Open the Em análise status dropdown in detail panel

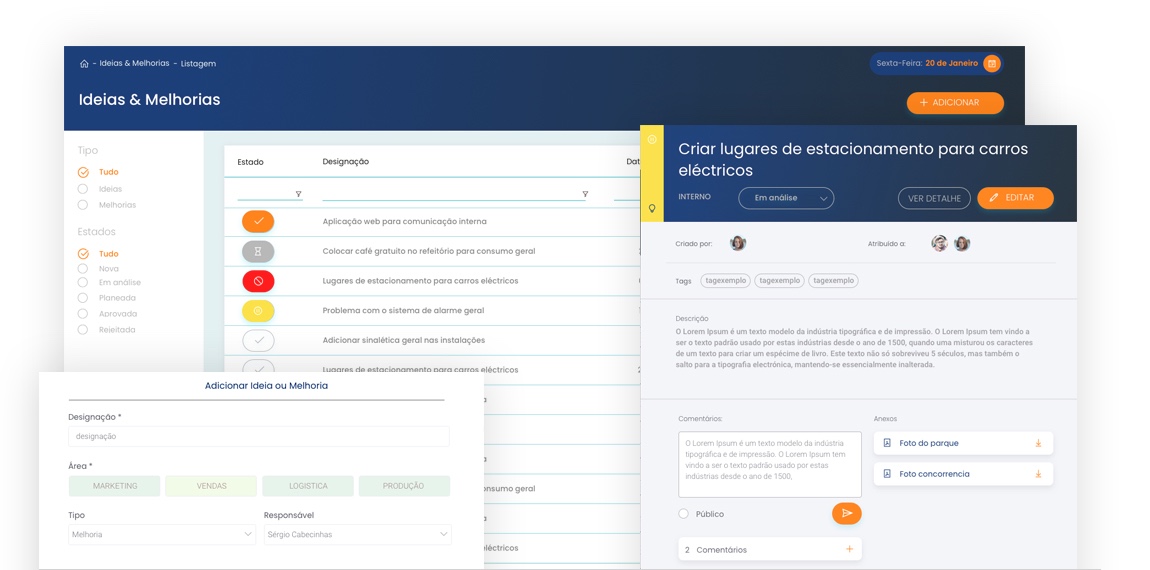coord(785,198)
